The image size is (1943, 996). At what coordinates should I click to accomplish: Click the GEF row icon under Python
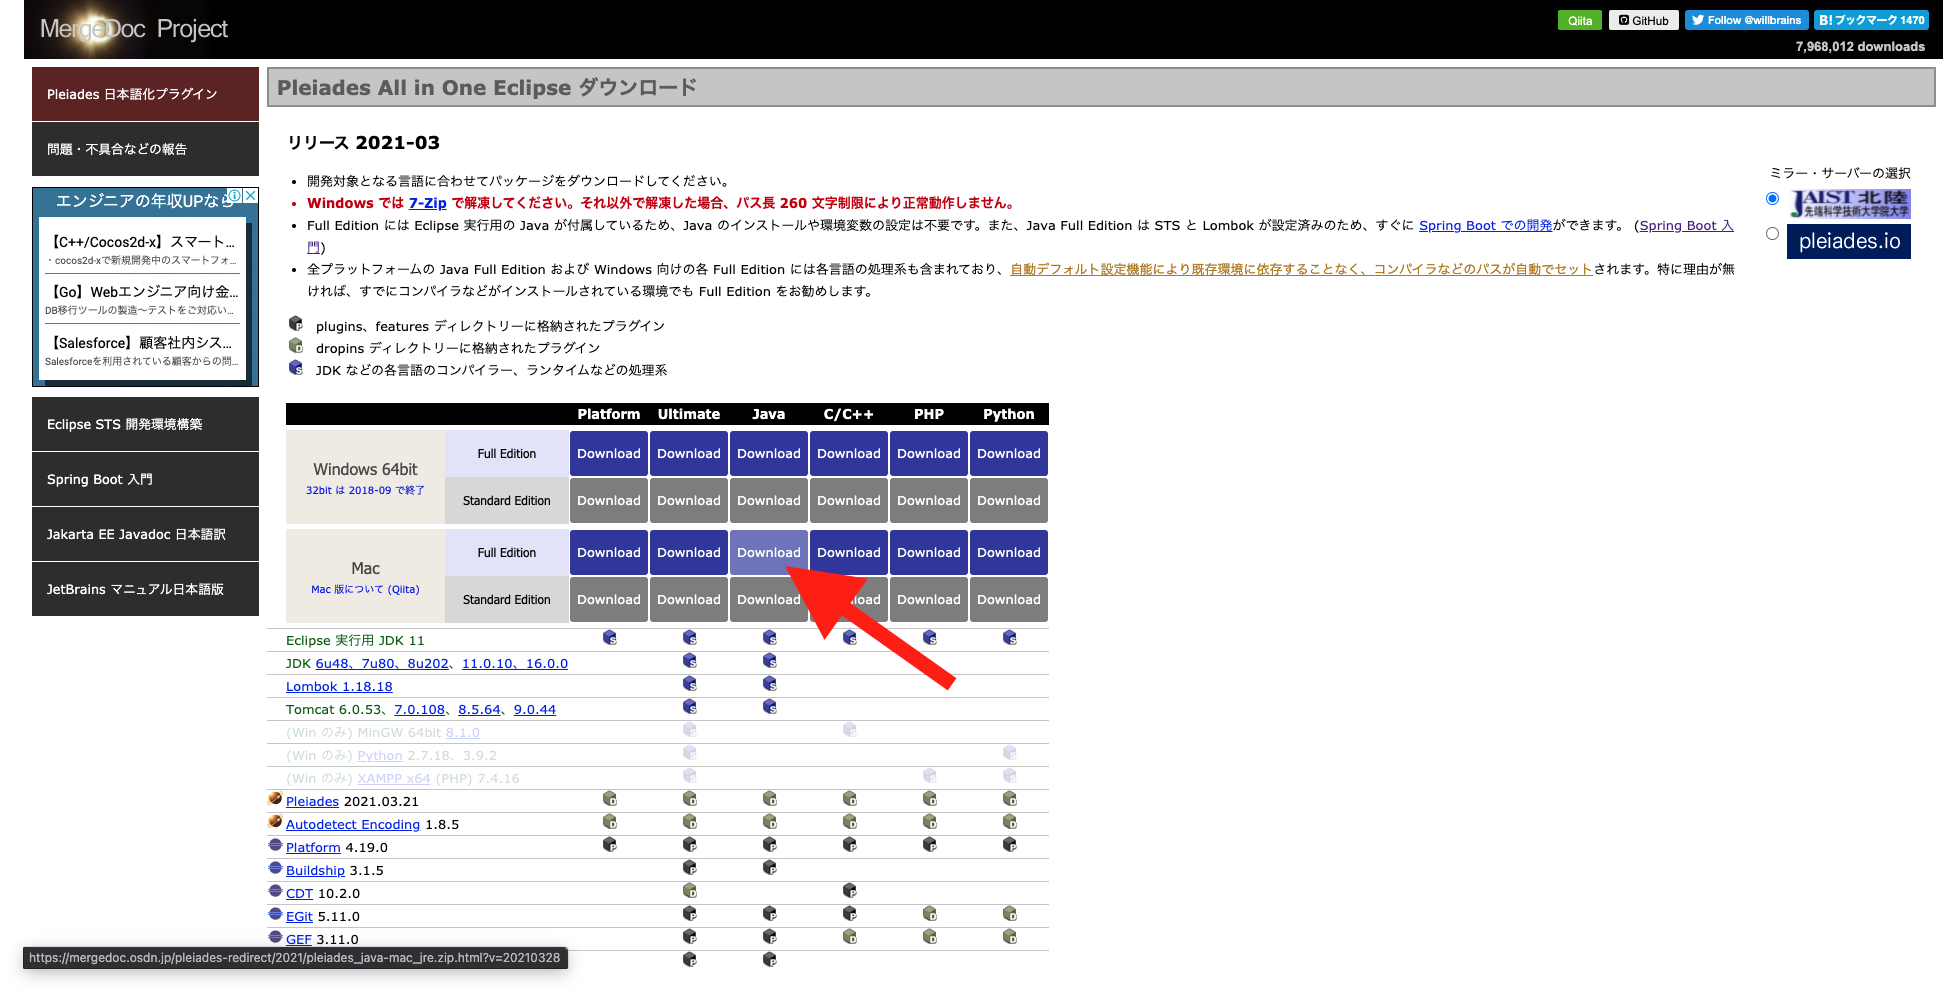[1010, 937]
